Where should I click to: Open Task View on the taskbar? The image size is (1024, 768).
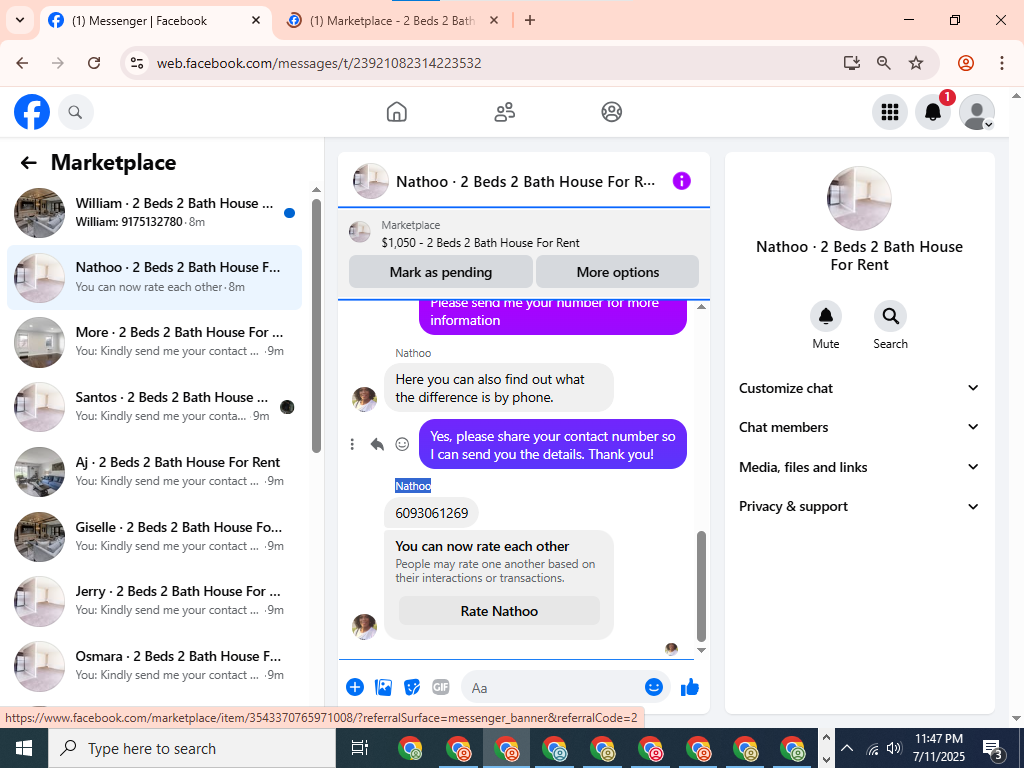pos(360,748)
